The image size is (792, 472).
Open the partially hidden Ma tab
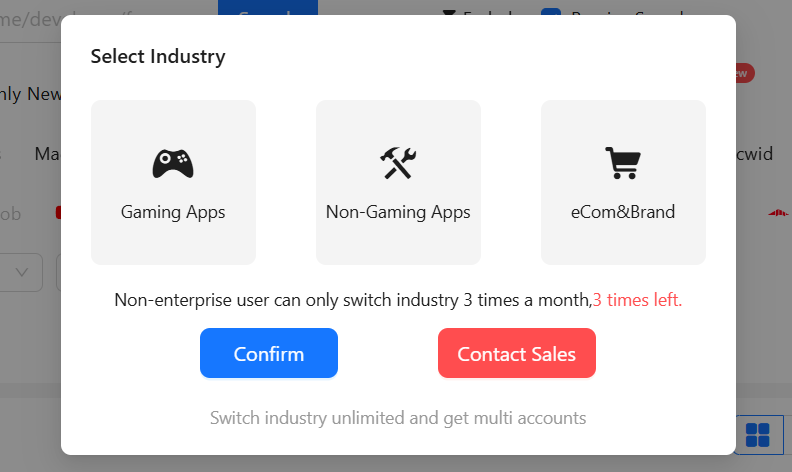coord(46,154)
